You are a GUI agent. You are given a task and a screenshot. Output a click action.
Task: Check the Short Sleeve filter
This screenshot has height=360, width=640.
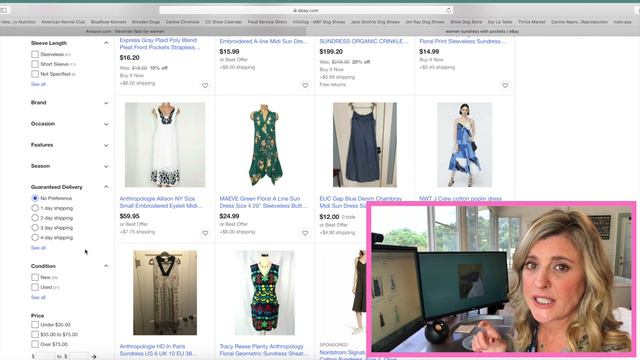click(x=35, y=64)
